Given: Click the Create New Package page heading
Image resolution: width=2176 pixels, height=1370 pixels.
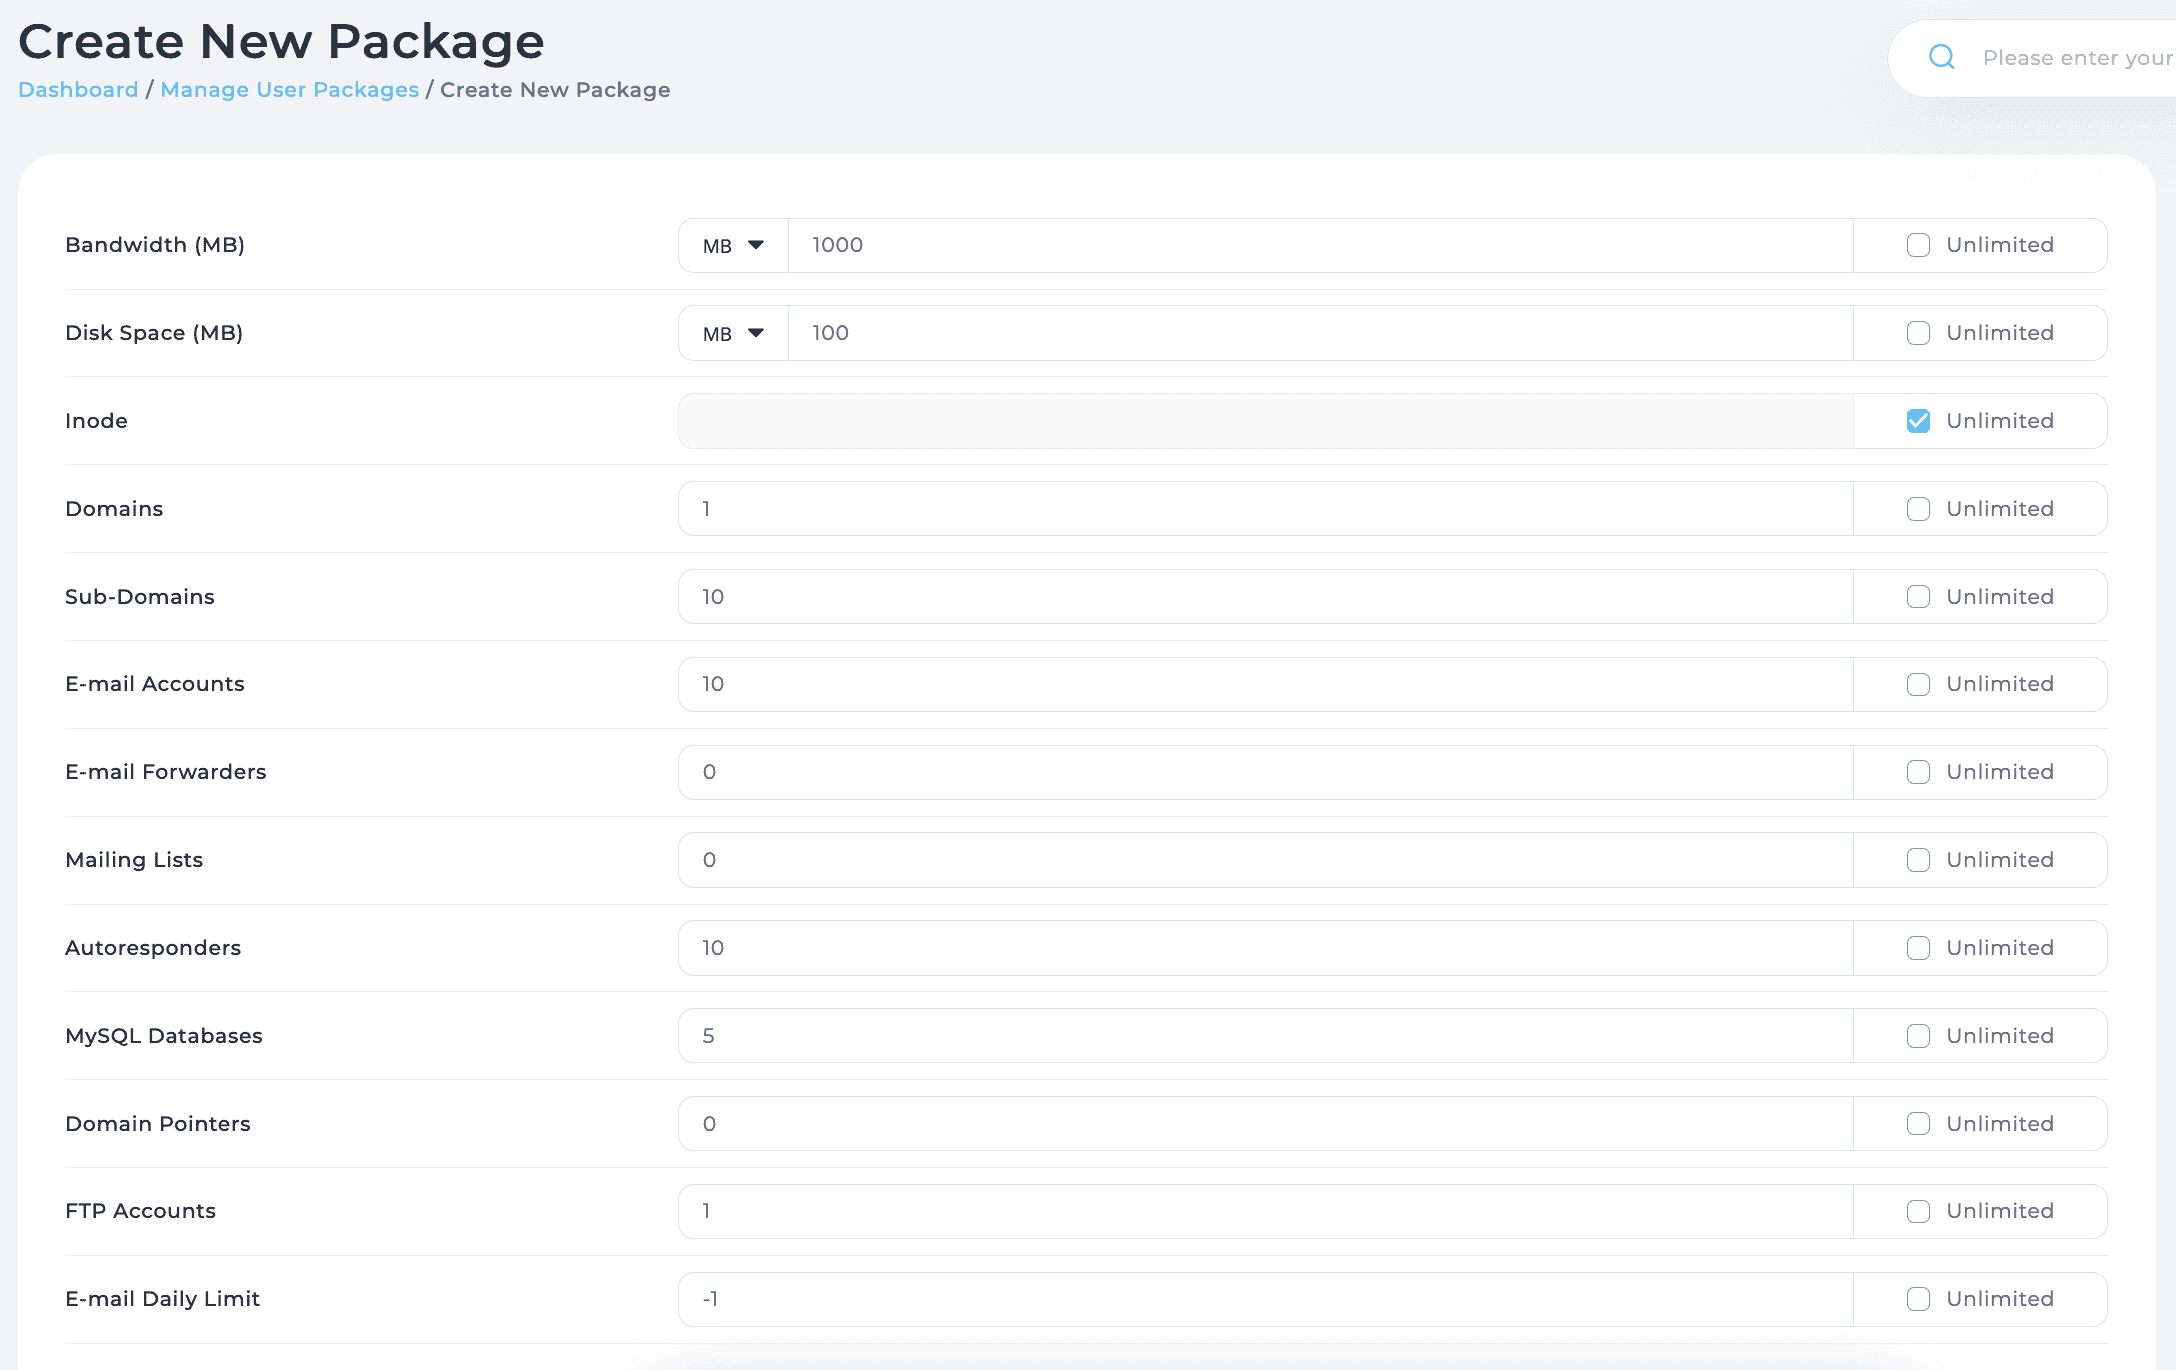Looking at the screenshot, I should coord(281,42).
